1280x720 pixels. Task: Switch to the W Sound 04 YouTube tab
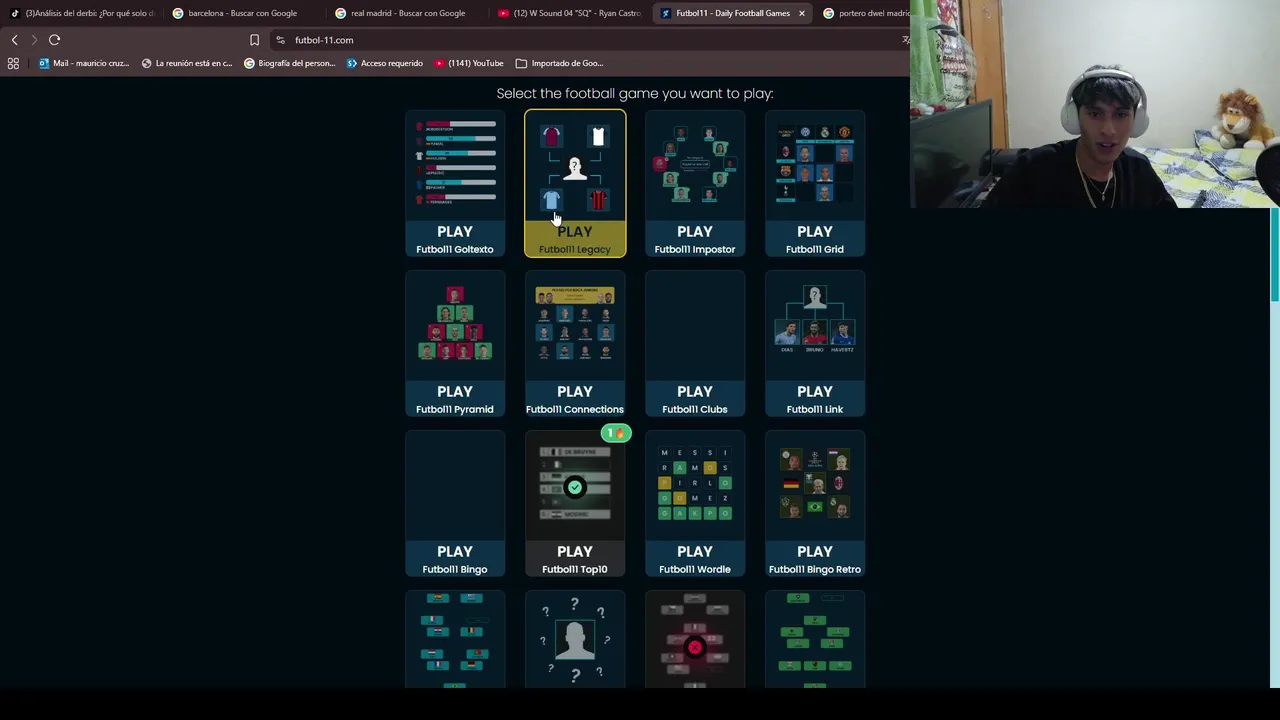coord(570,13)
